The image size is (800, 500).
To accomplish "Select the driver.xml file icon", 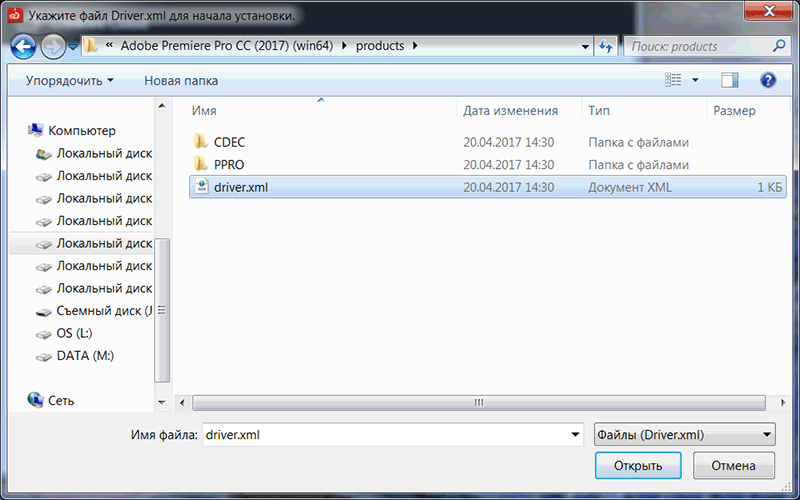I will (202, 186).
